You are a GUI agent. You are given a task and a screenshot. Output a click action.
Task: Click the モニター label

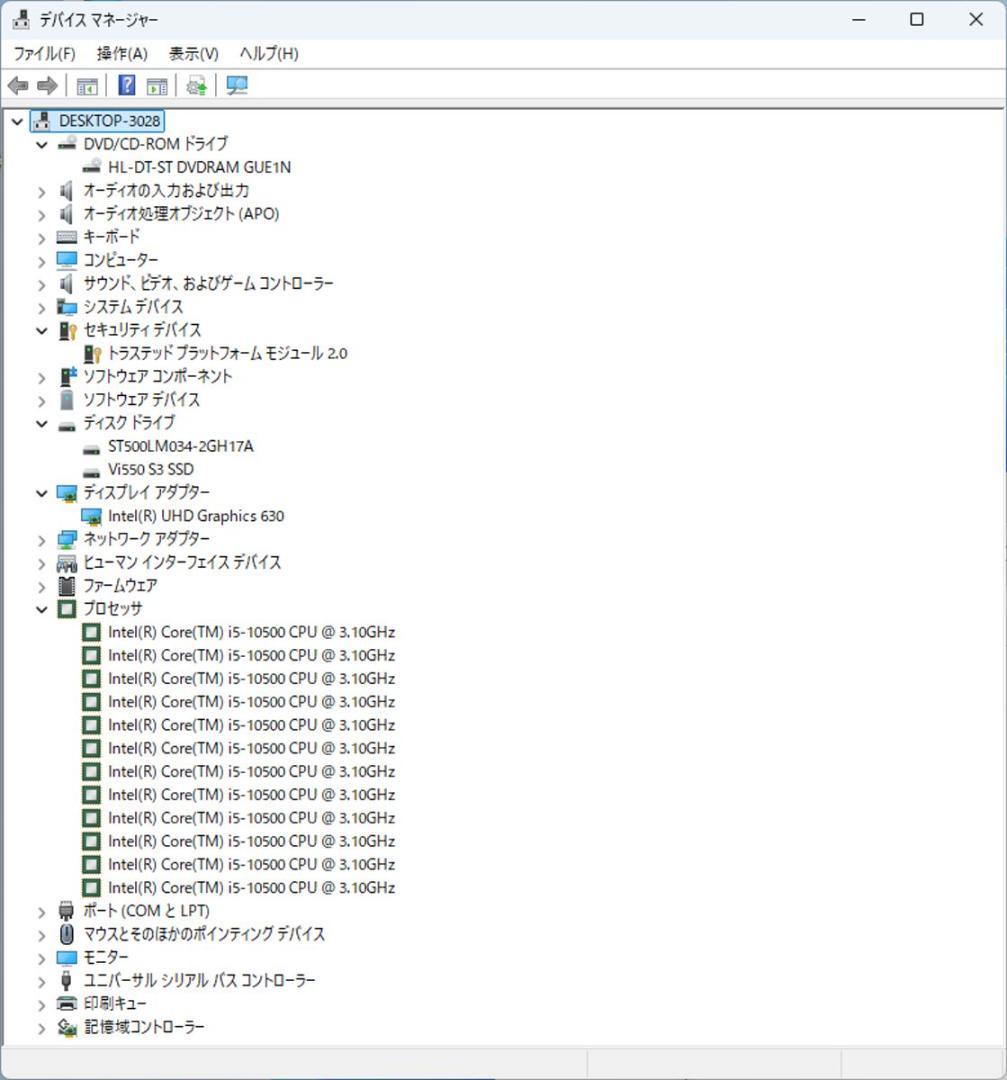point(105,957)
